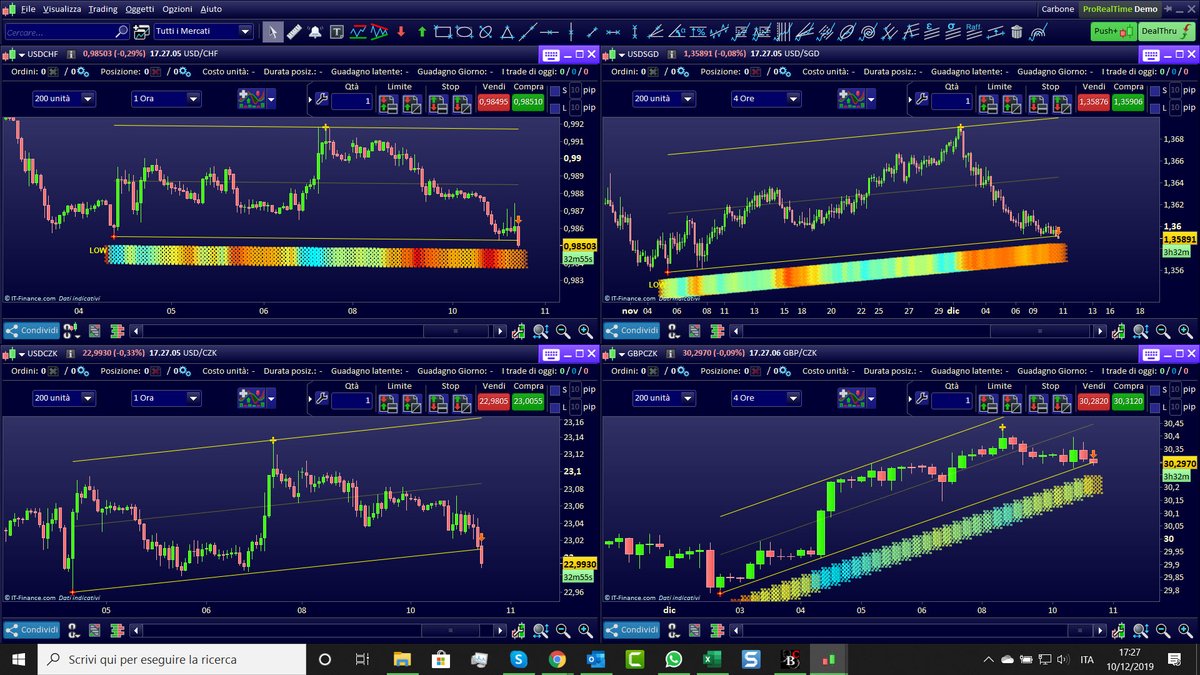Open the Aiuto menu
Image resolution: width=1200 pixels, height=675 pixels.
tap(211, 8)
